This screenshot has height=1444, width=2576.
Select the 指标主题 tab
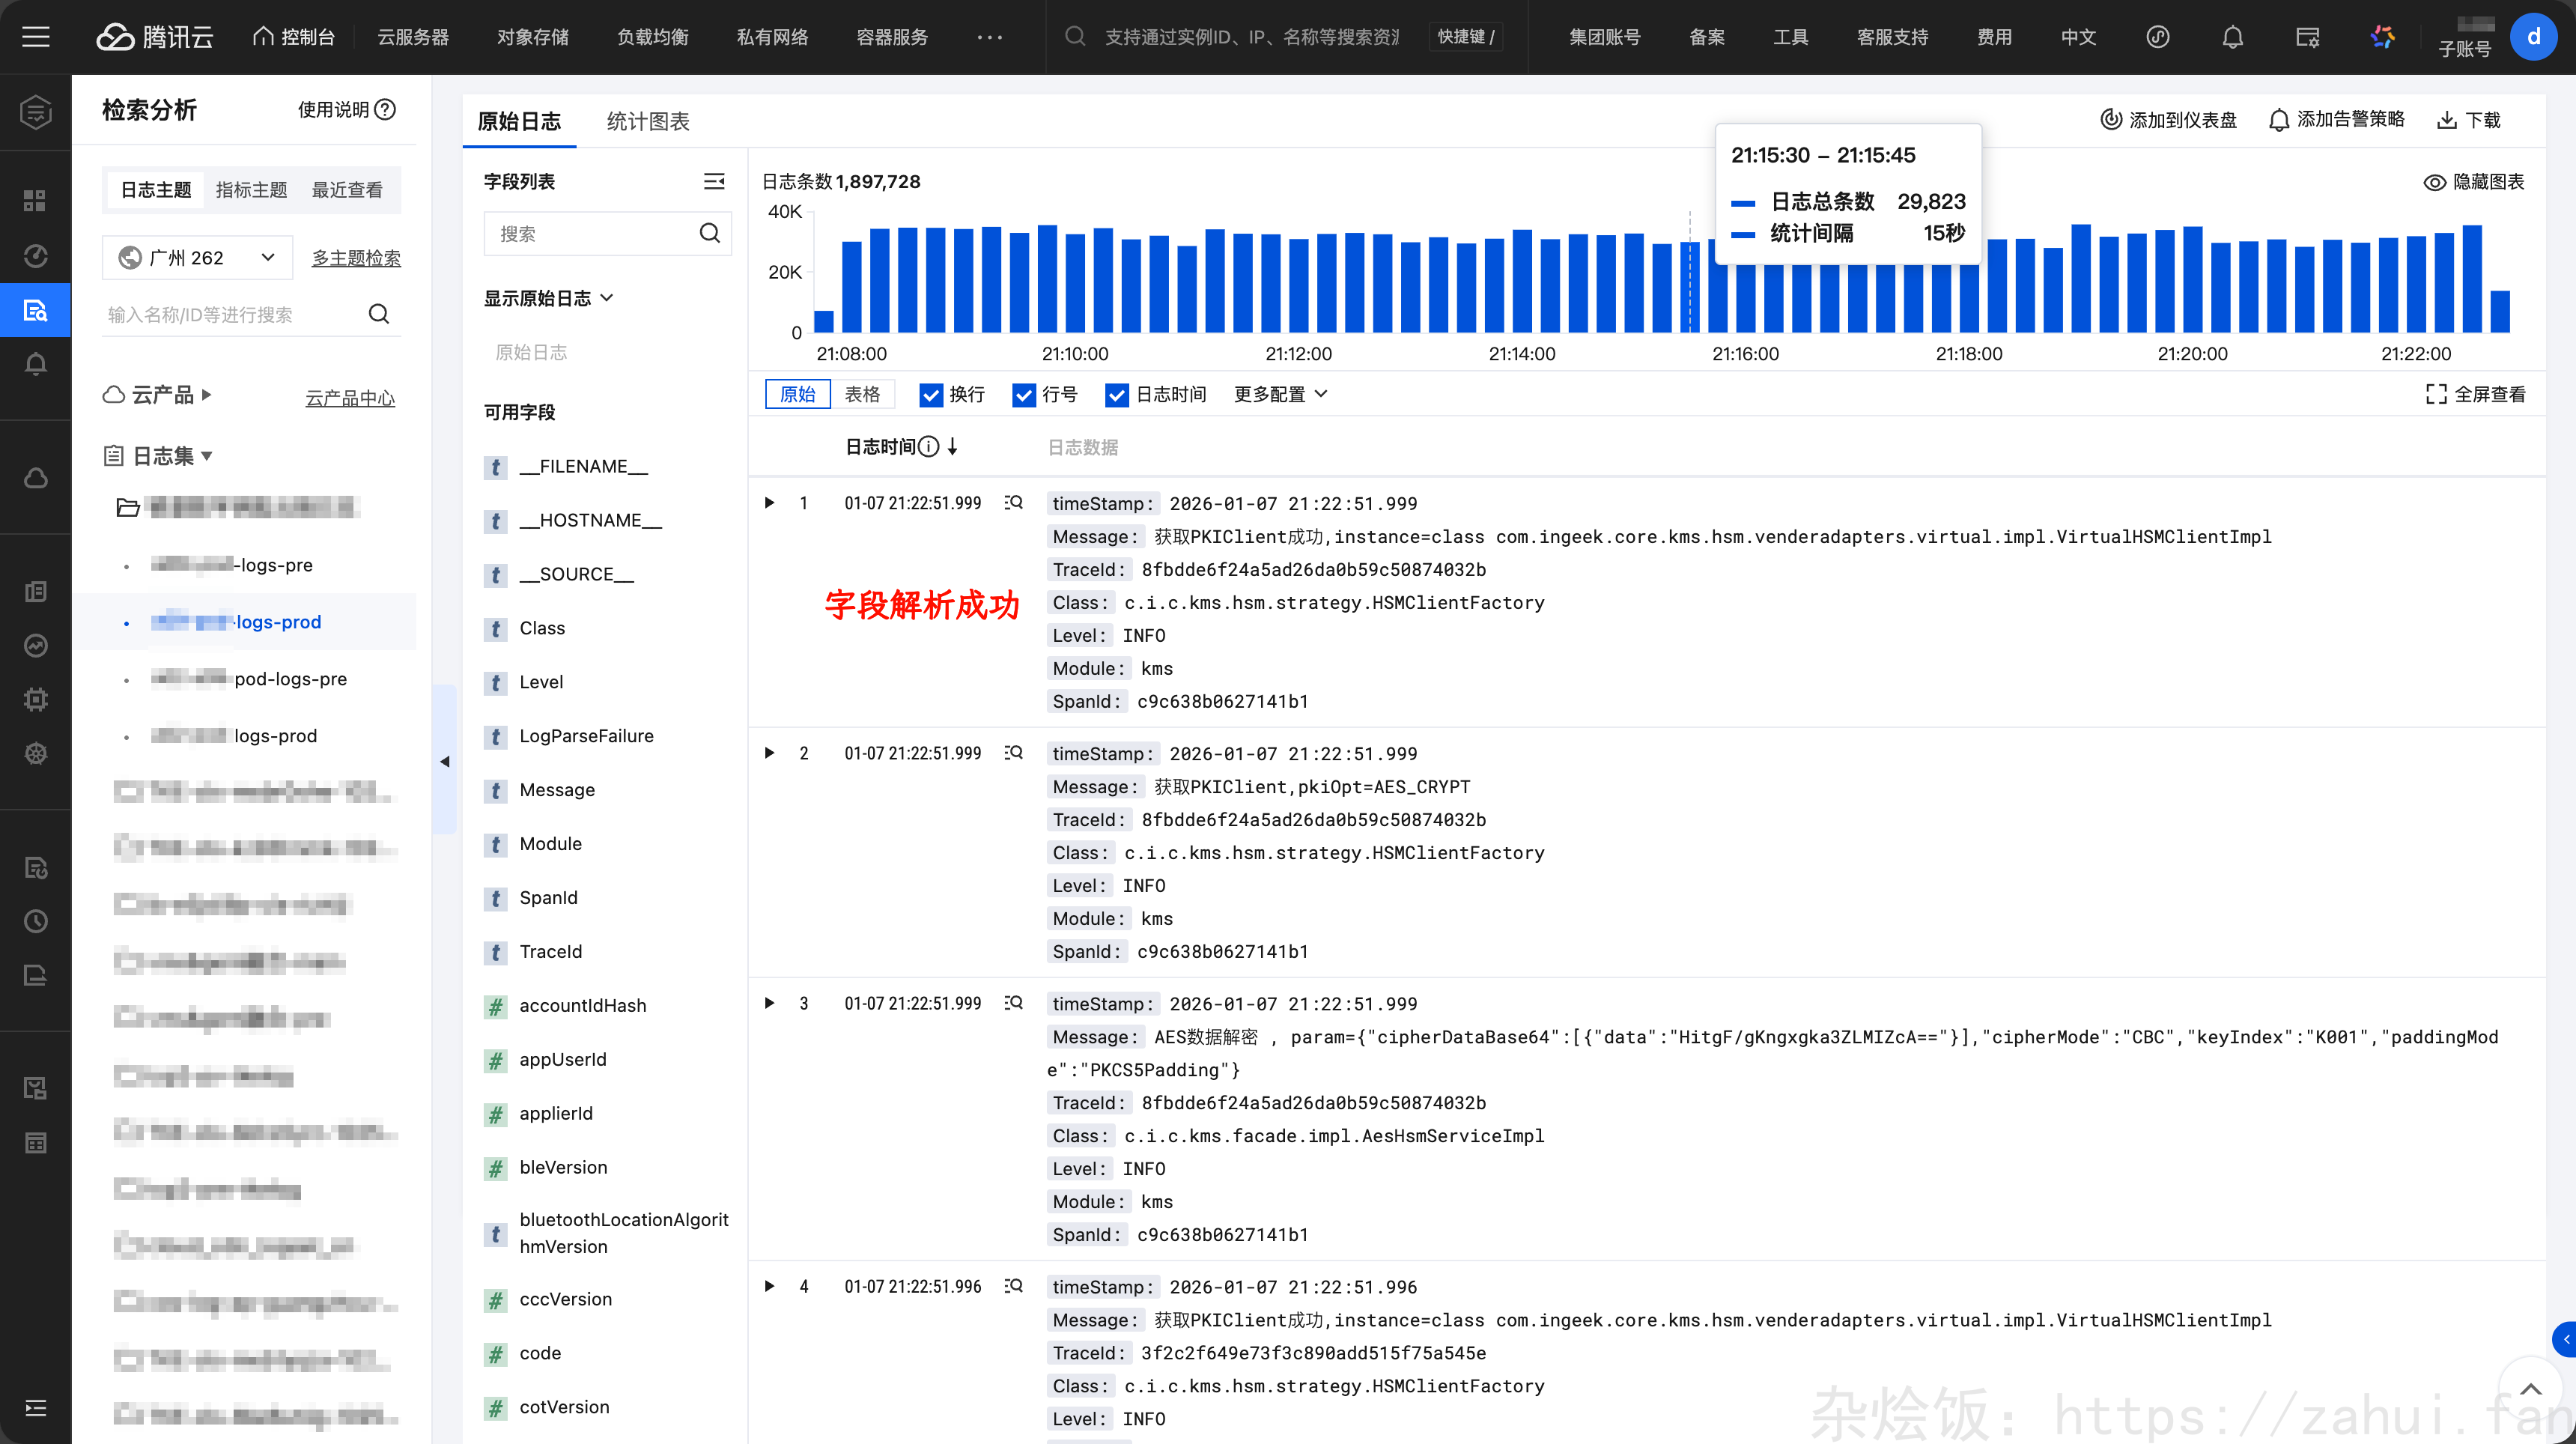[251, 190]
